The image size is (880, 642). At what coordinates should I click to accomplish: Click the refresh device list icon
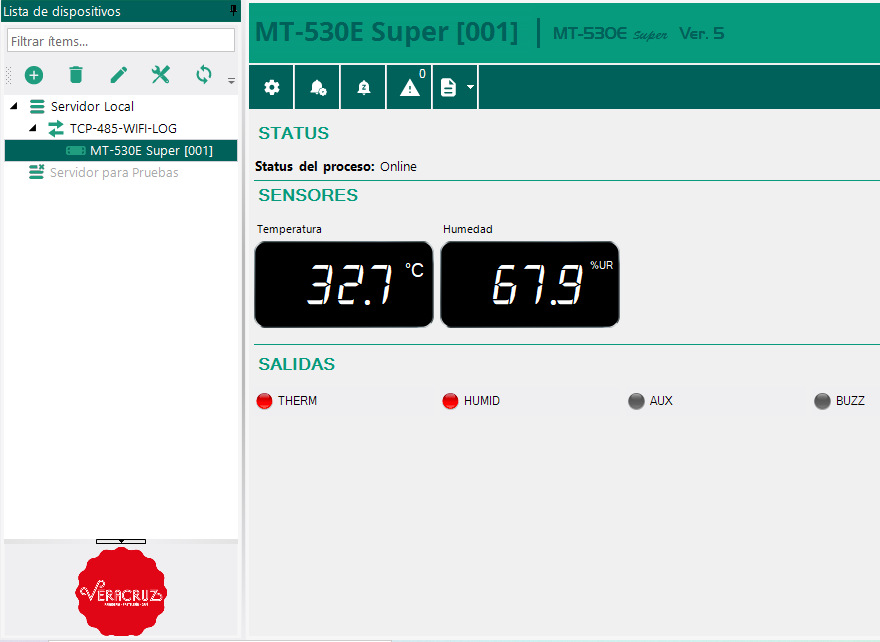click(204, 75)
